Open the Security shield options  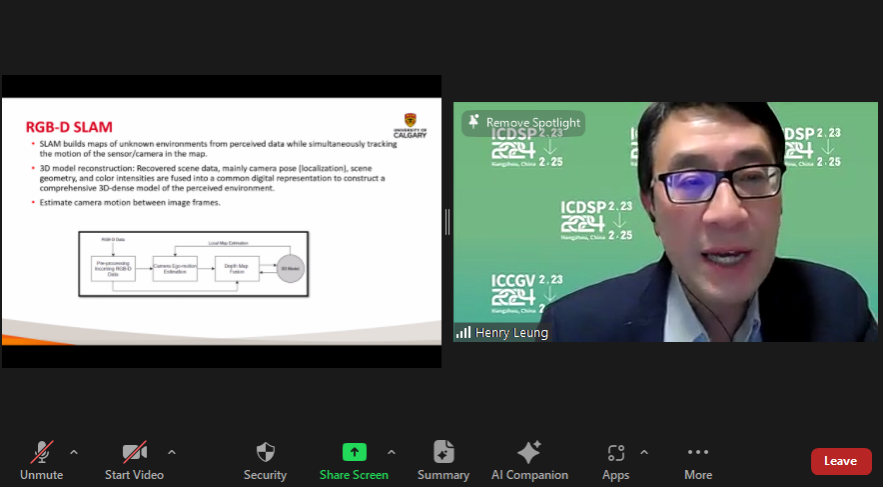(x=265, y=459)
